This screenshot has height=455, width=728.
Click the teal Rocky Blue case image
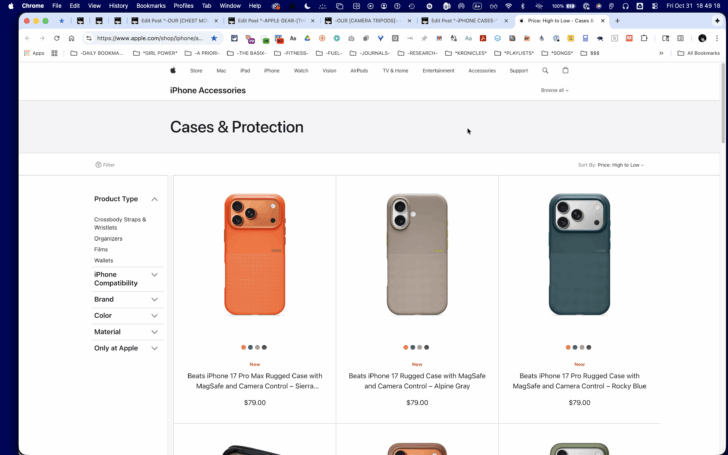point(579,254)
